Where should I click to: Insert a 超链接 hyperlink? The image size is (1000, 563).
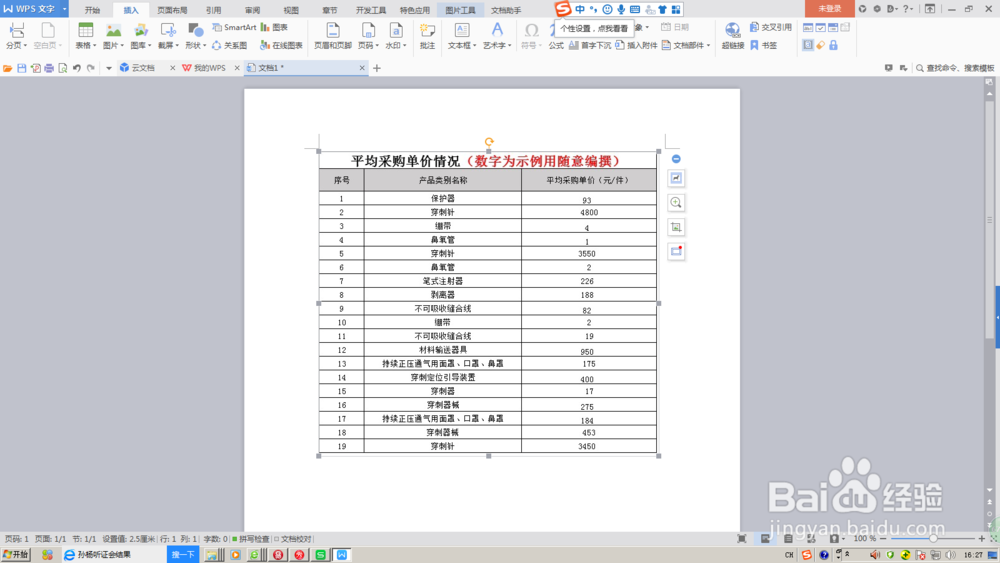[733, 36]
